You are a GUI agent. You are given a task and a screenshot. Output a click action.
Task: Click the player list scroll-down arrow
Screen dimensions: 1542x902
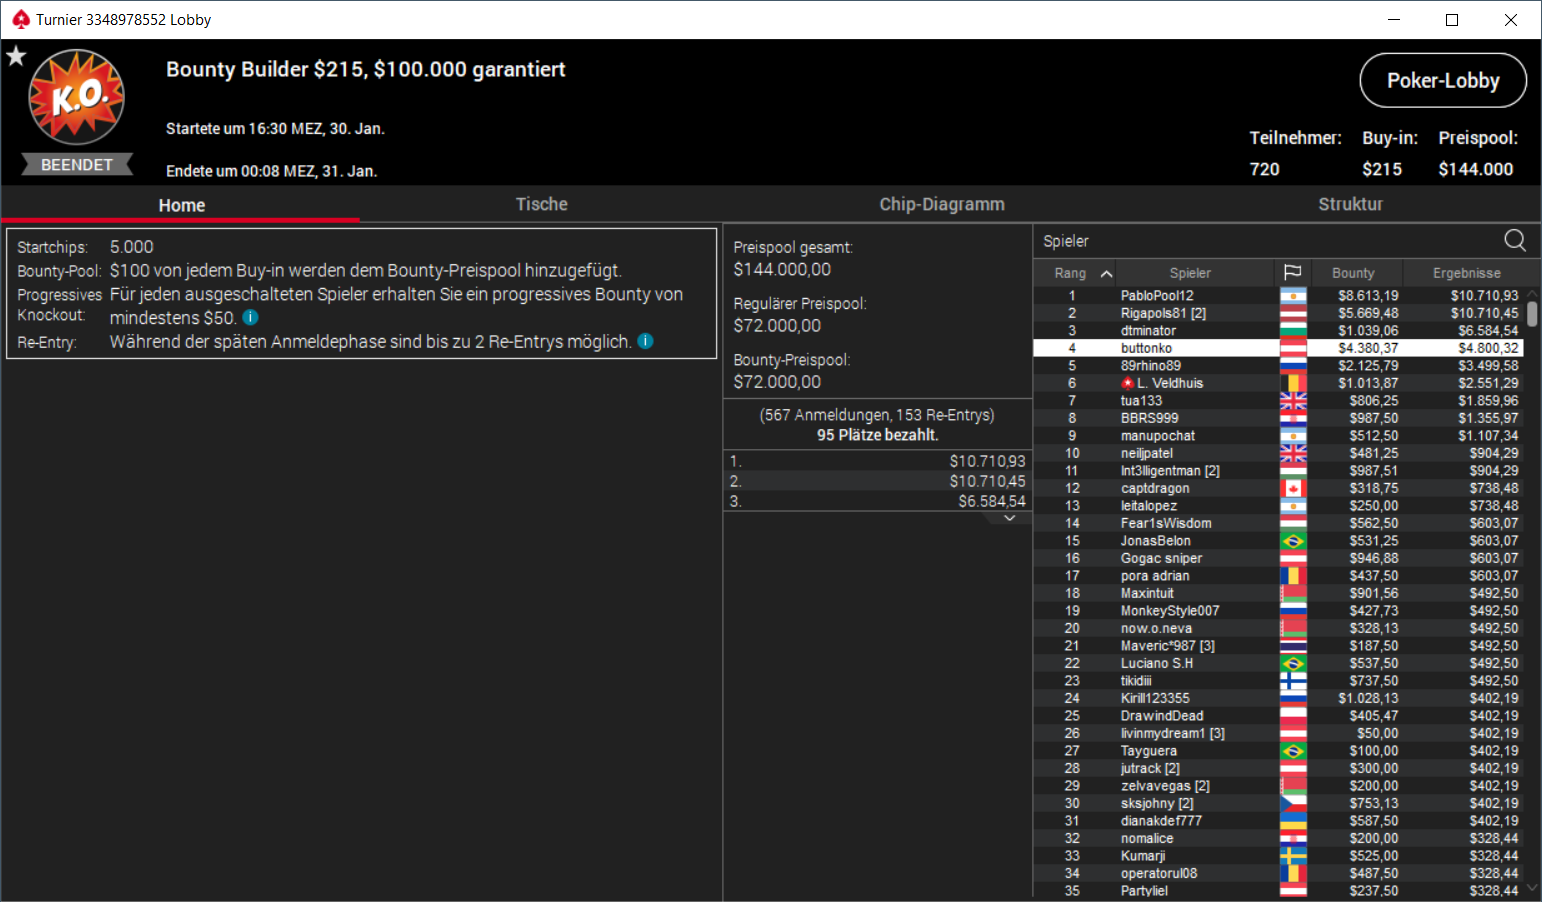(1532, 888)
